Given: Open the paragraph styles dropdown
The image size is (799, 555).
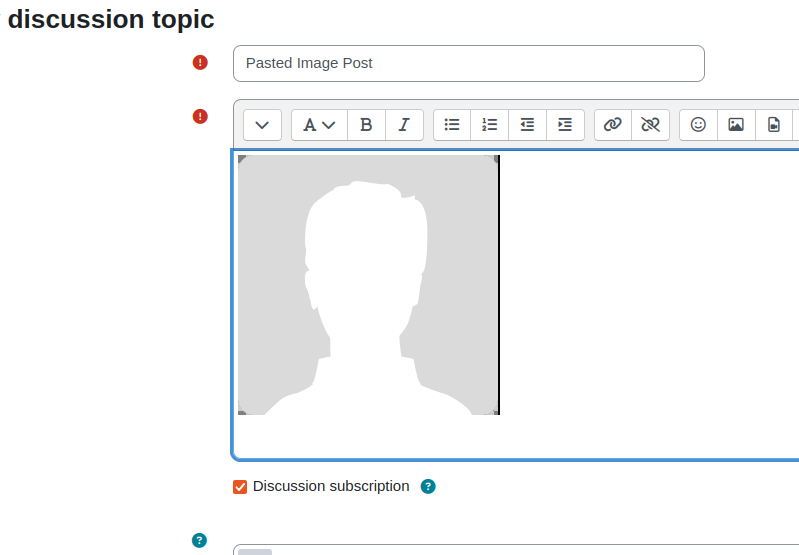Looking at the screenshot, I should pyautogui.click(x=319, y=125).
